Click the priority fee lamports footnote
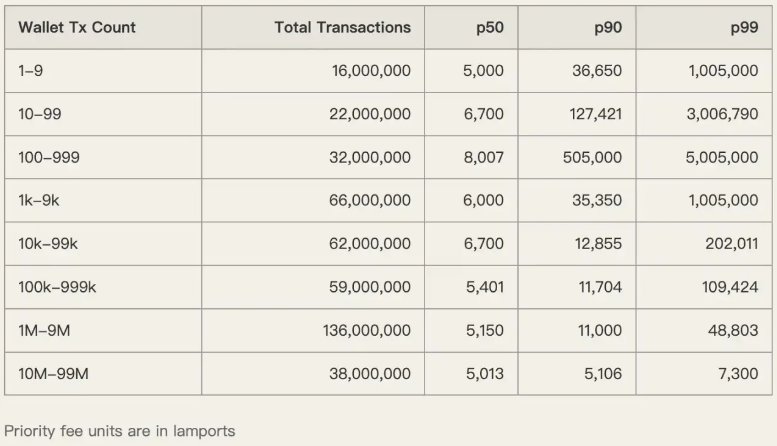777x446 pixels. [x=120, y=431]
